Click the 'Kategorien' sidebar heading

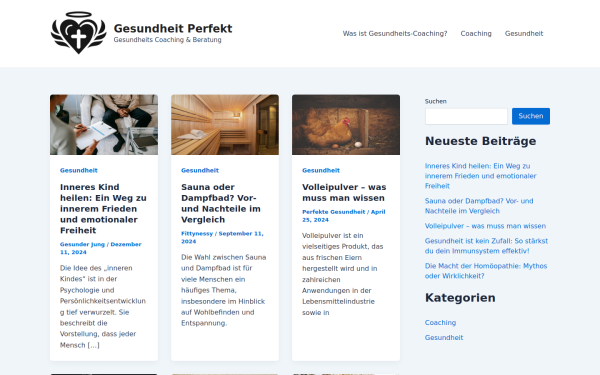coord(460,298)
